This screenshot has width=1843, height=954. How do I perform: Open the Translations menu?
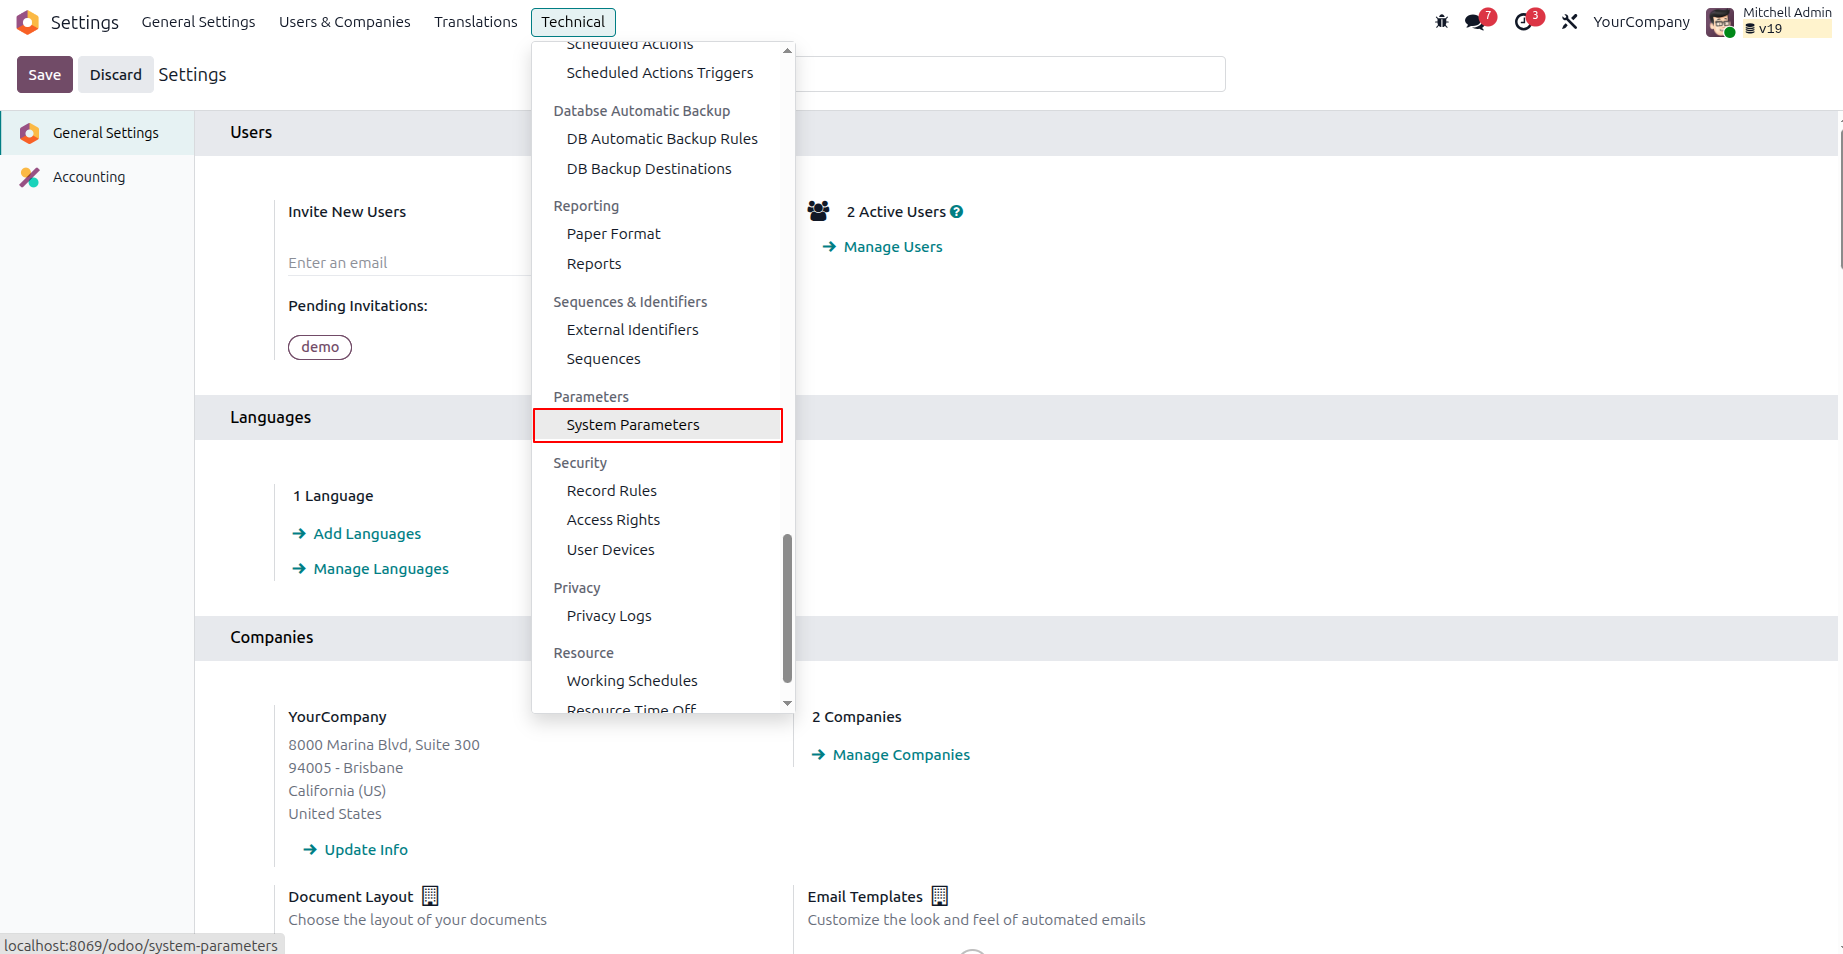pos(476,22)
